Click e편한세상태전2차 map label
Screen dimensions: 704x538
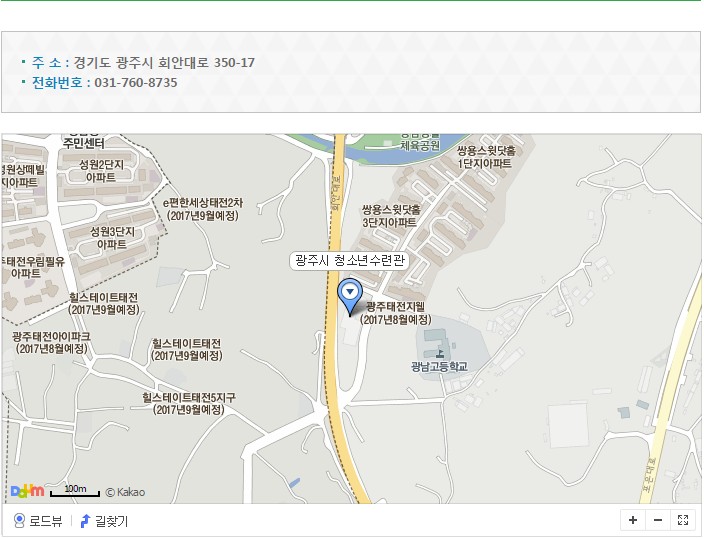coord(202,209)
